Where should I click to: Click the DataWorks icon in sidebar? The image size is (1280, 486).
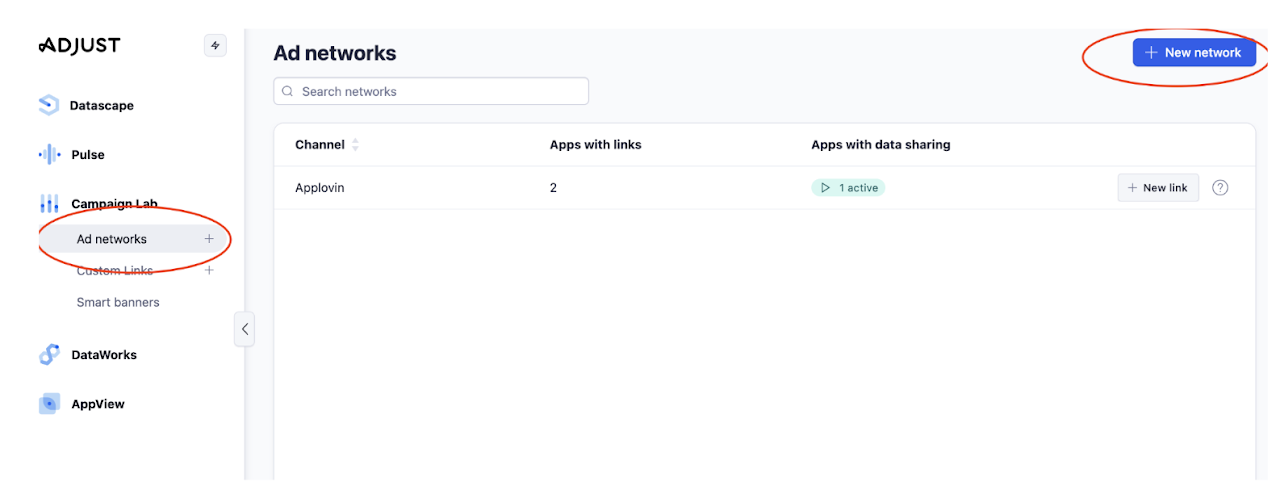coord(49,355)
